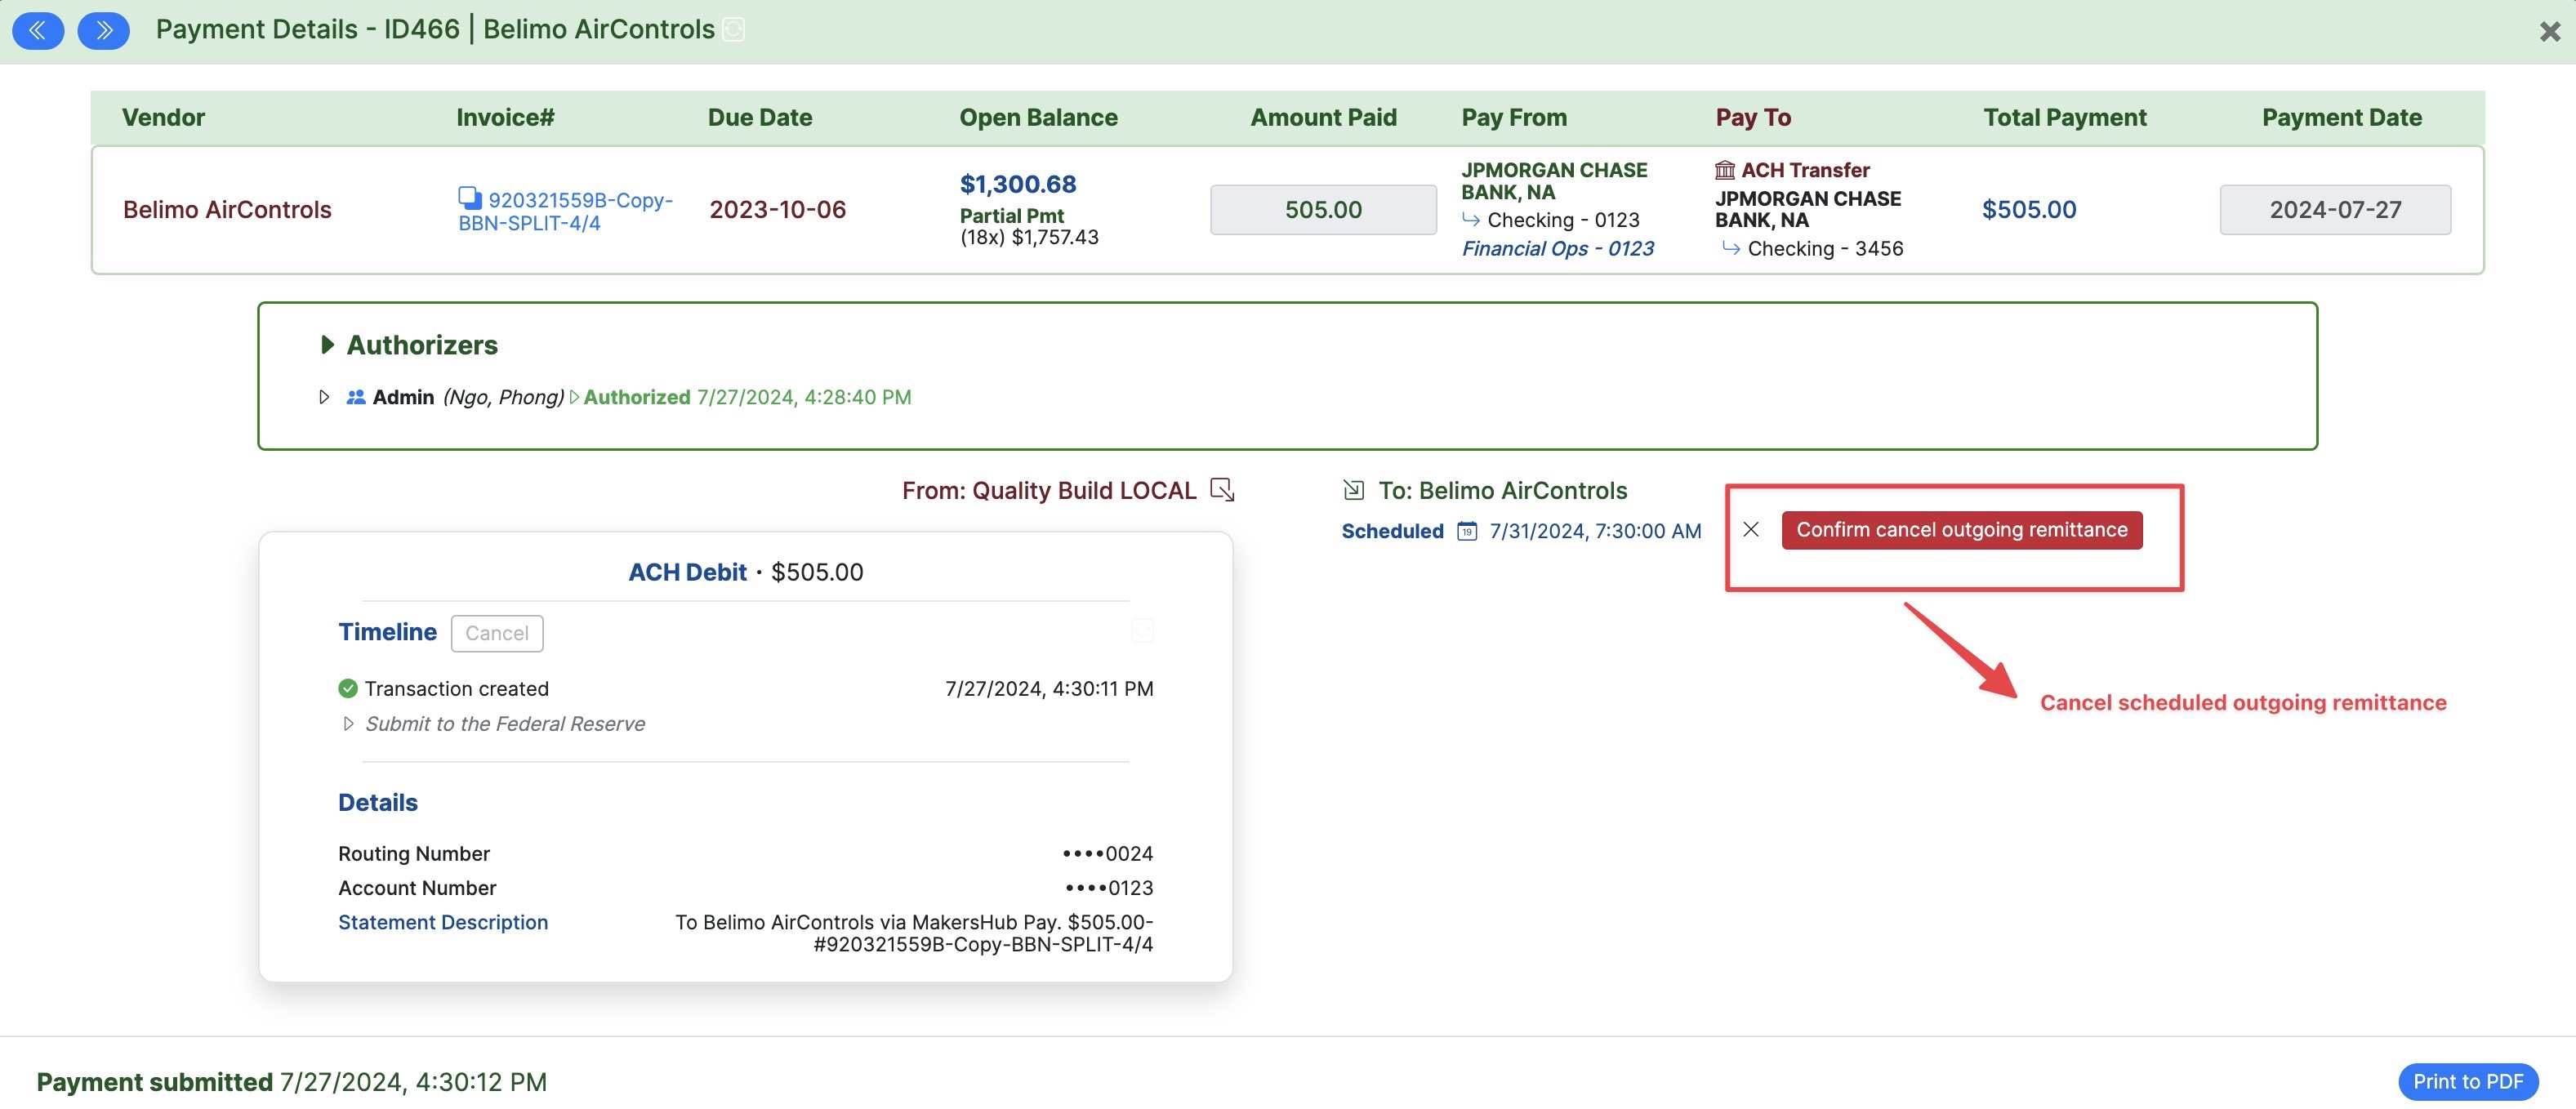Click the Cancel button beside Timeline

[497, 633]
